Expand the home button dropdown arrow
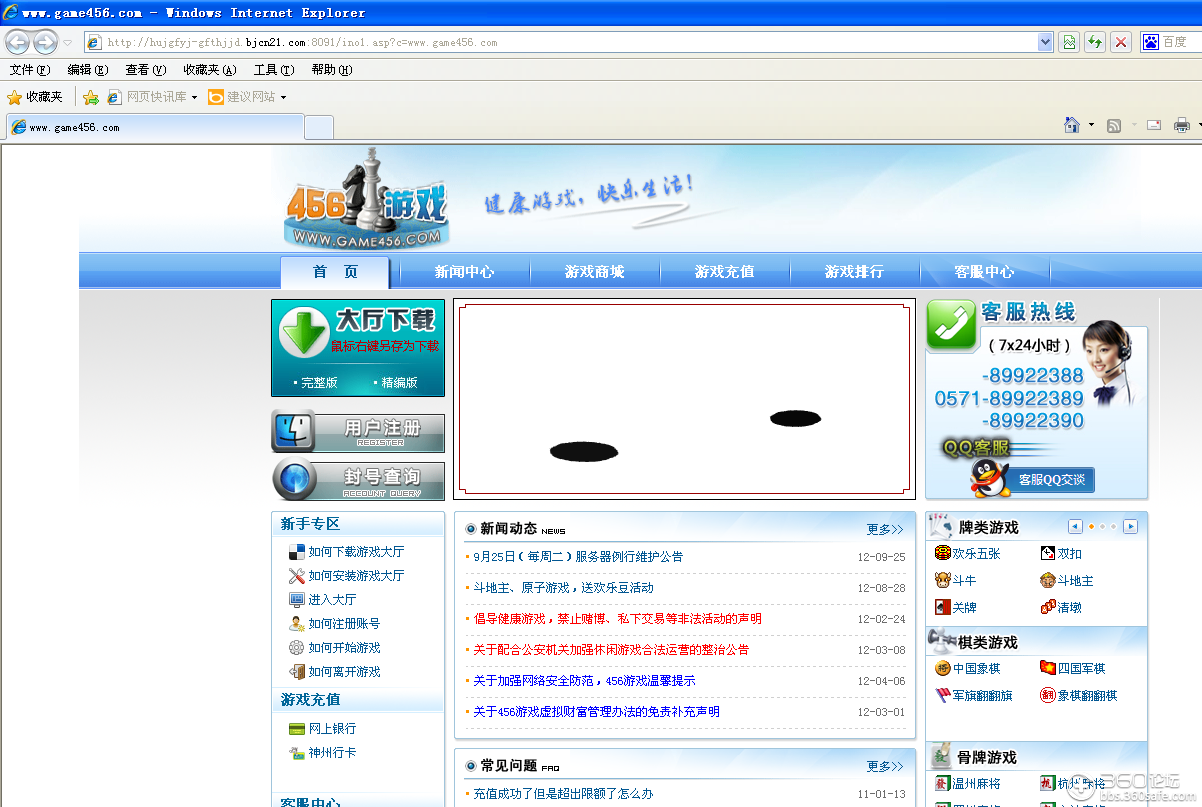This screenshot has width=1202, height=807. 1091,124
